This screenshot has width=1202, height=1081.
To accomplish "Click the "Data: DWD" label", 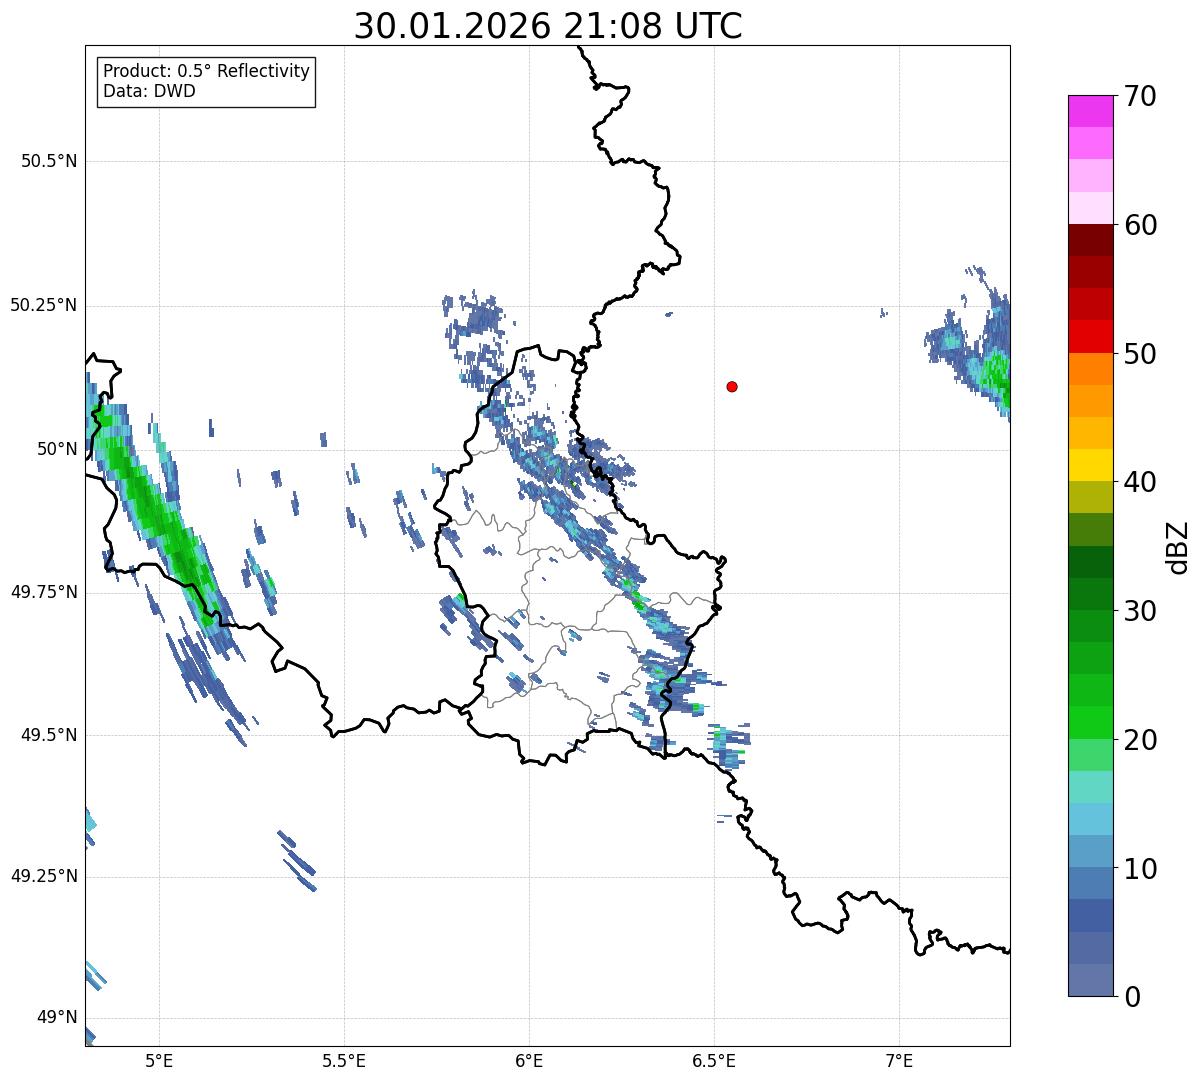I will pos(149,91).
